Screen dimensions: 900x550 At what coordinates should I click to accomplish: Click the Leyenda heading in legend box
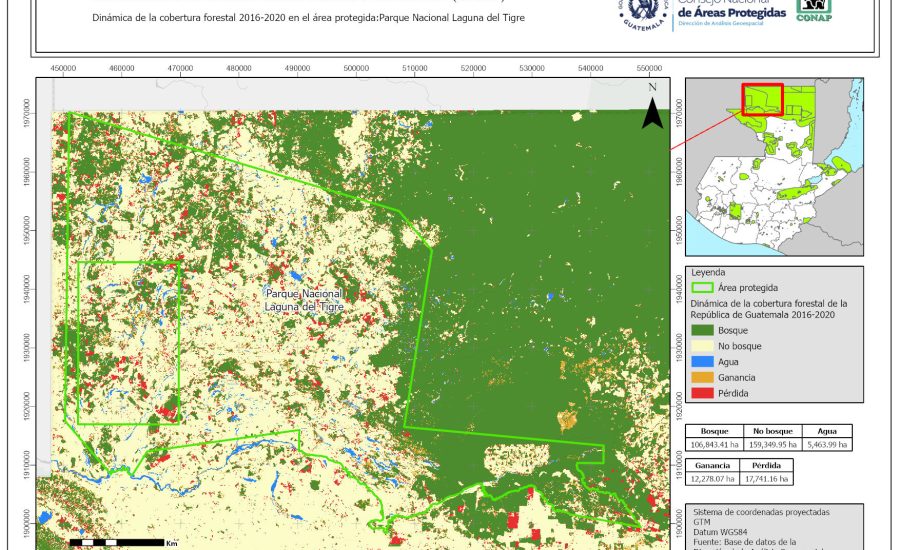(706, 272)
